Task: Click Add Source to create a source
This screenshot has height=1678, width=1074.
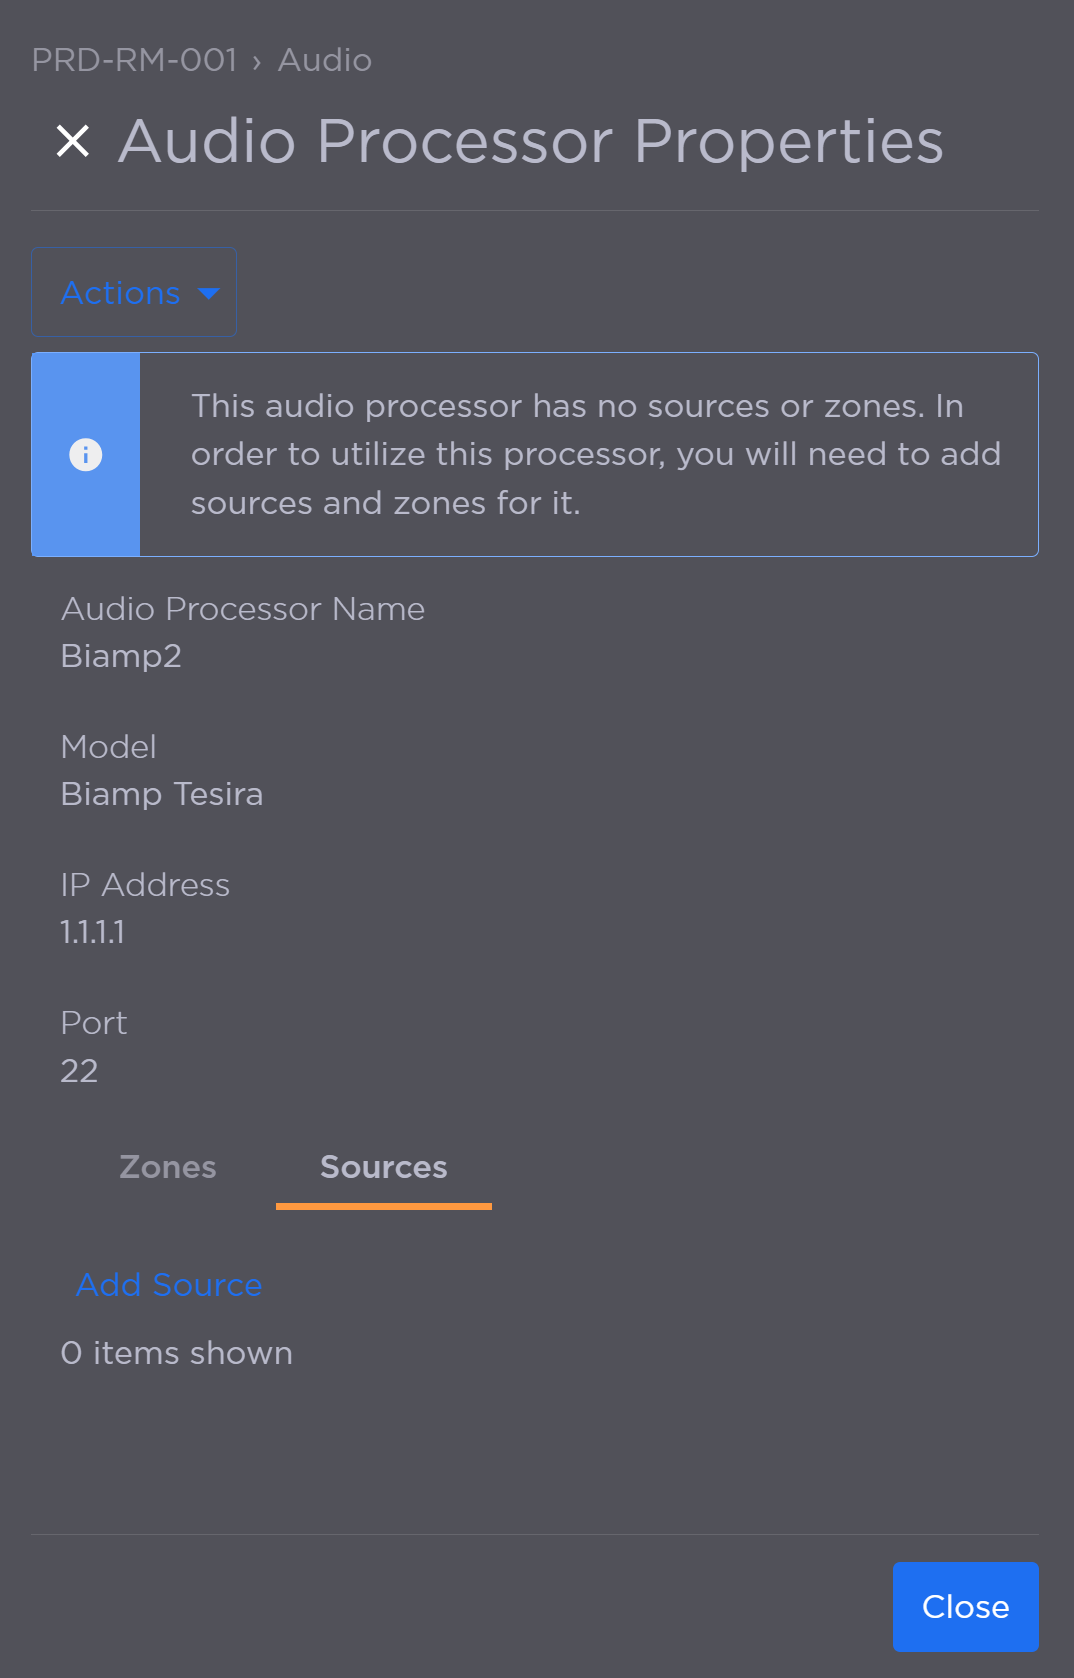Action: tap(168, 1285)
